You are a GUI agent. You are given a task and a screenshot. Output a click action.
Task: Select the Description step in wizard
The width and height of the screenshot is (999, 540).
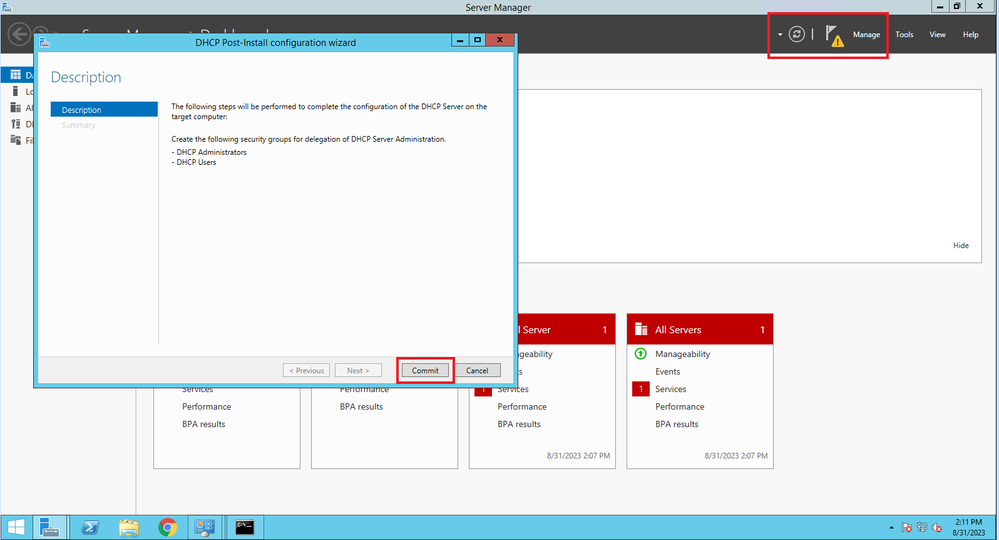[104, 110]
